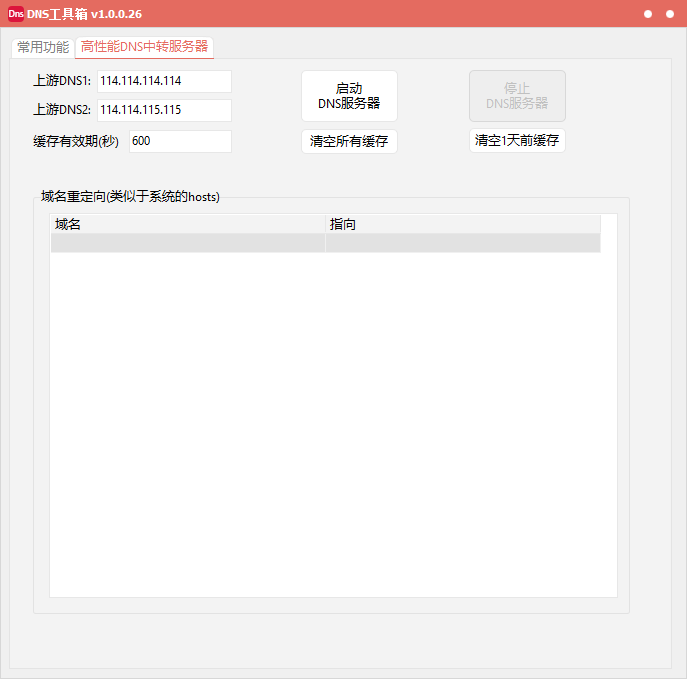Select the first row's 指向 cell
This screenshot has width=687, height=679.
462,243
